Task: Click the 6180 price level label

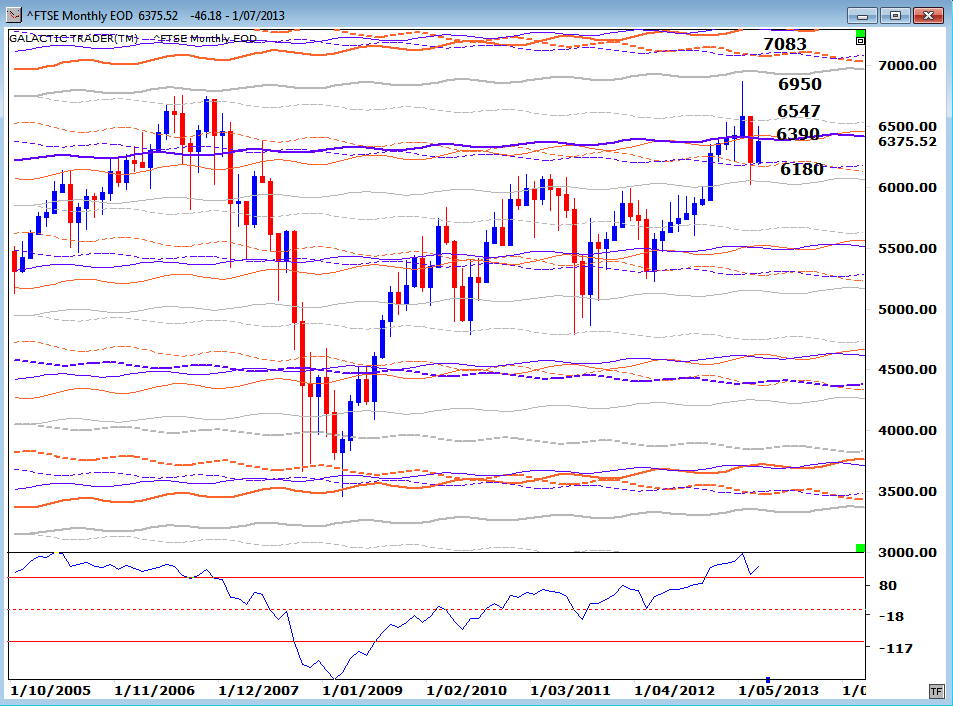Action: pos(802,169)
